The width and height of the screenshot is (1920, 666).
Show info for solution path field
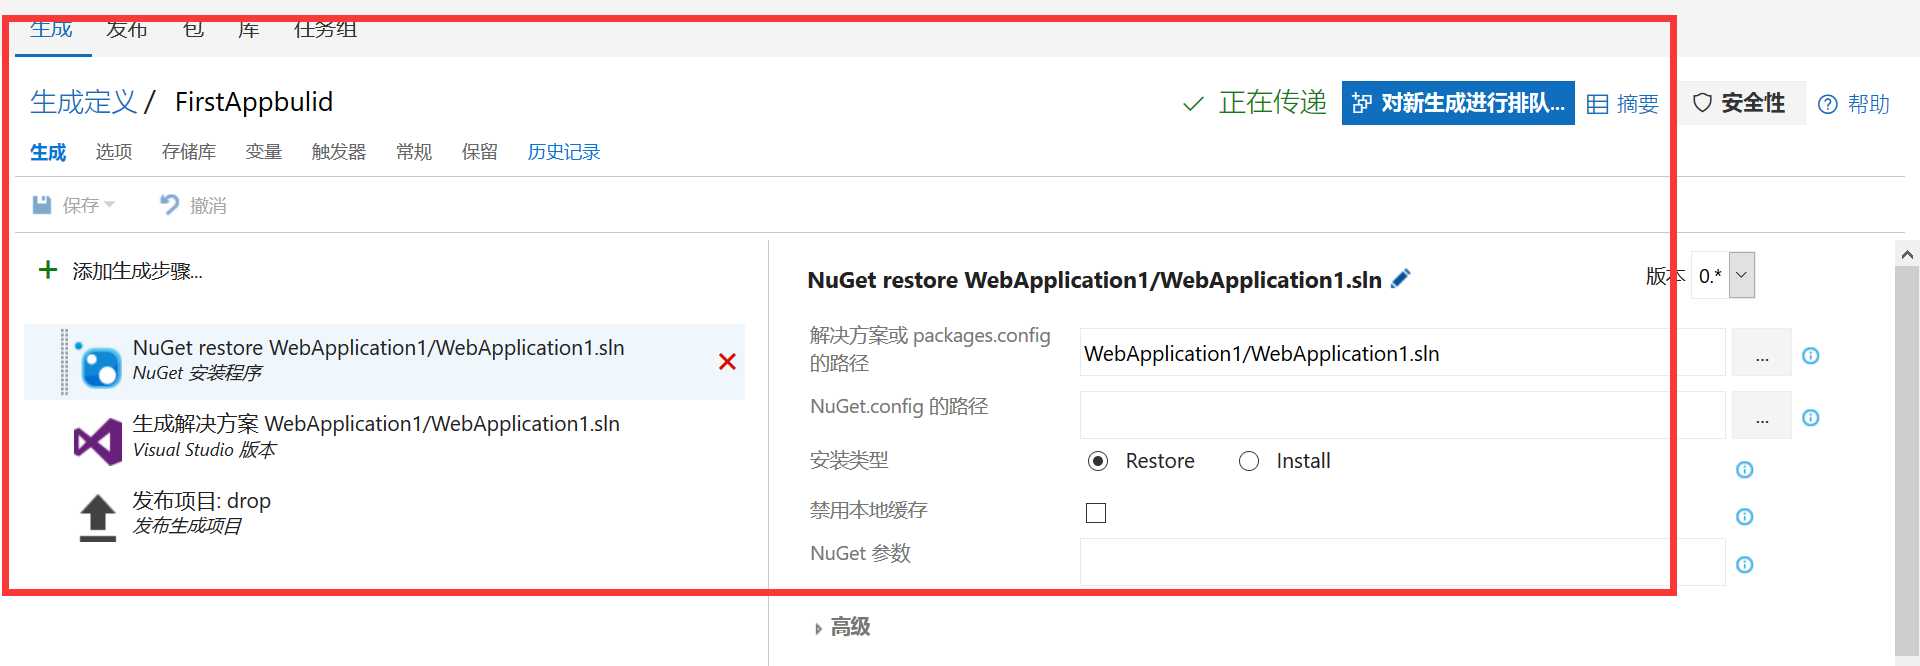(x=1810, y=356)
